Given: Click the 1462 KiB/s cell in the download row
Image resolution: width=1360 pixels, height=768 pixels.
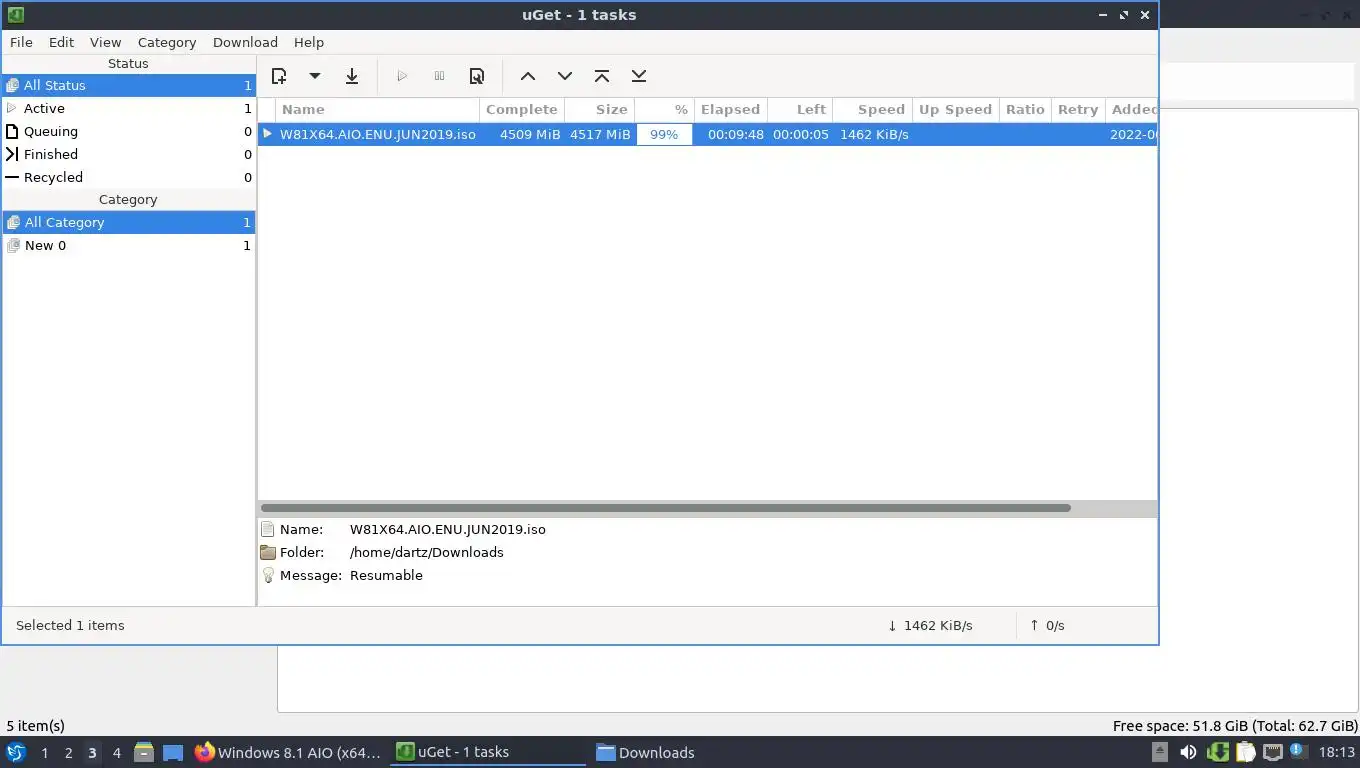Looking at the screenshot, I should click(x=874, y=134).
